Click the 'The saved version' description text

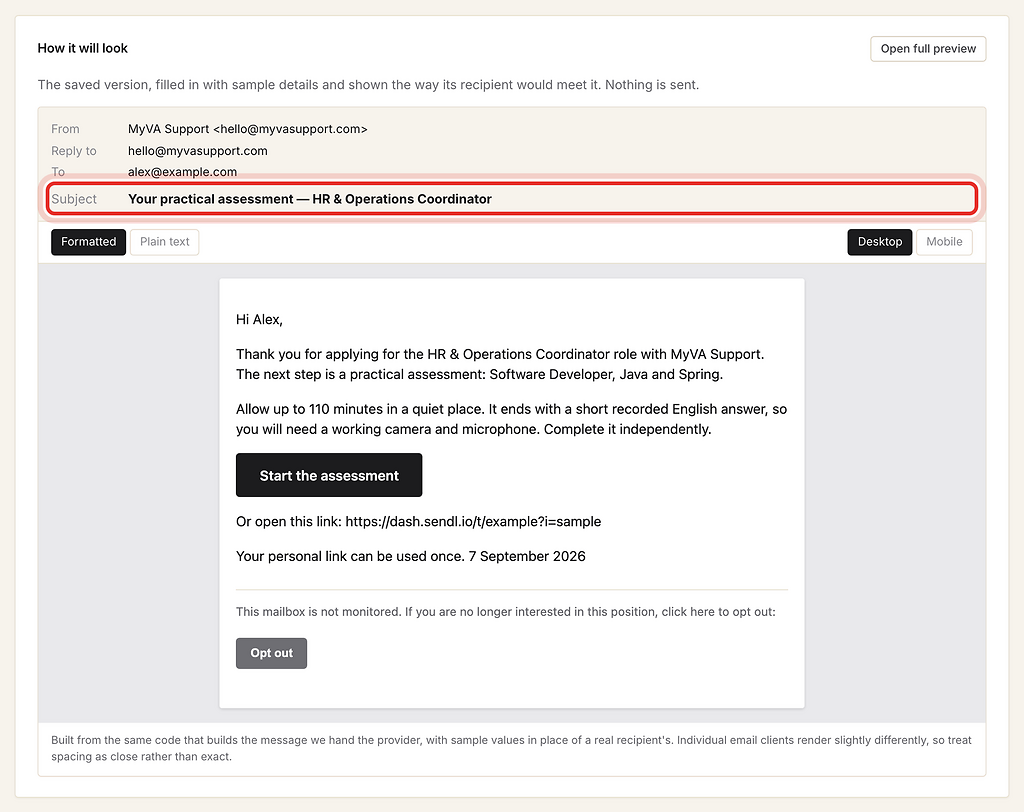pyautogui.click(x=368, y=85)
